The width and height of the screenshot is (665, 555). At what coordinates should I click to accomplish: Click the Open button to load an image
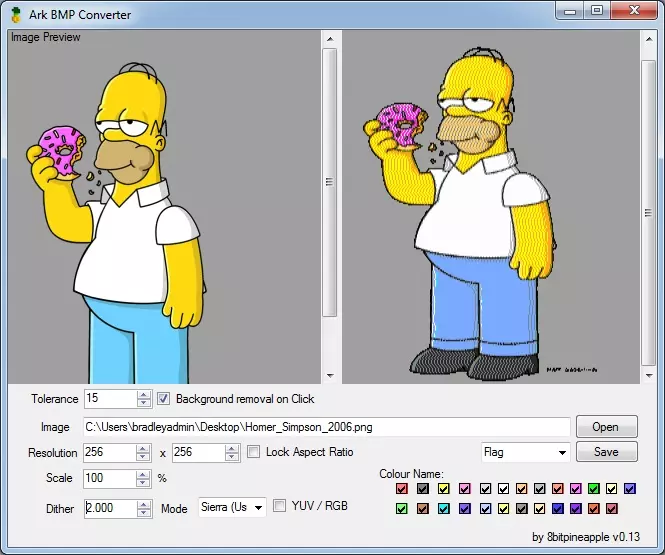coord(606,427)
